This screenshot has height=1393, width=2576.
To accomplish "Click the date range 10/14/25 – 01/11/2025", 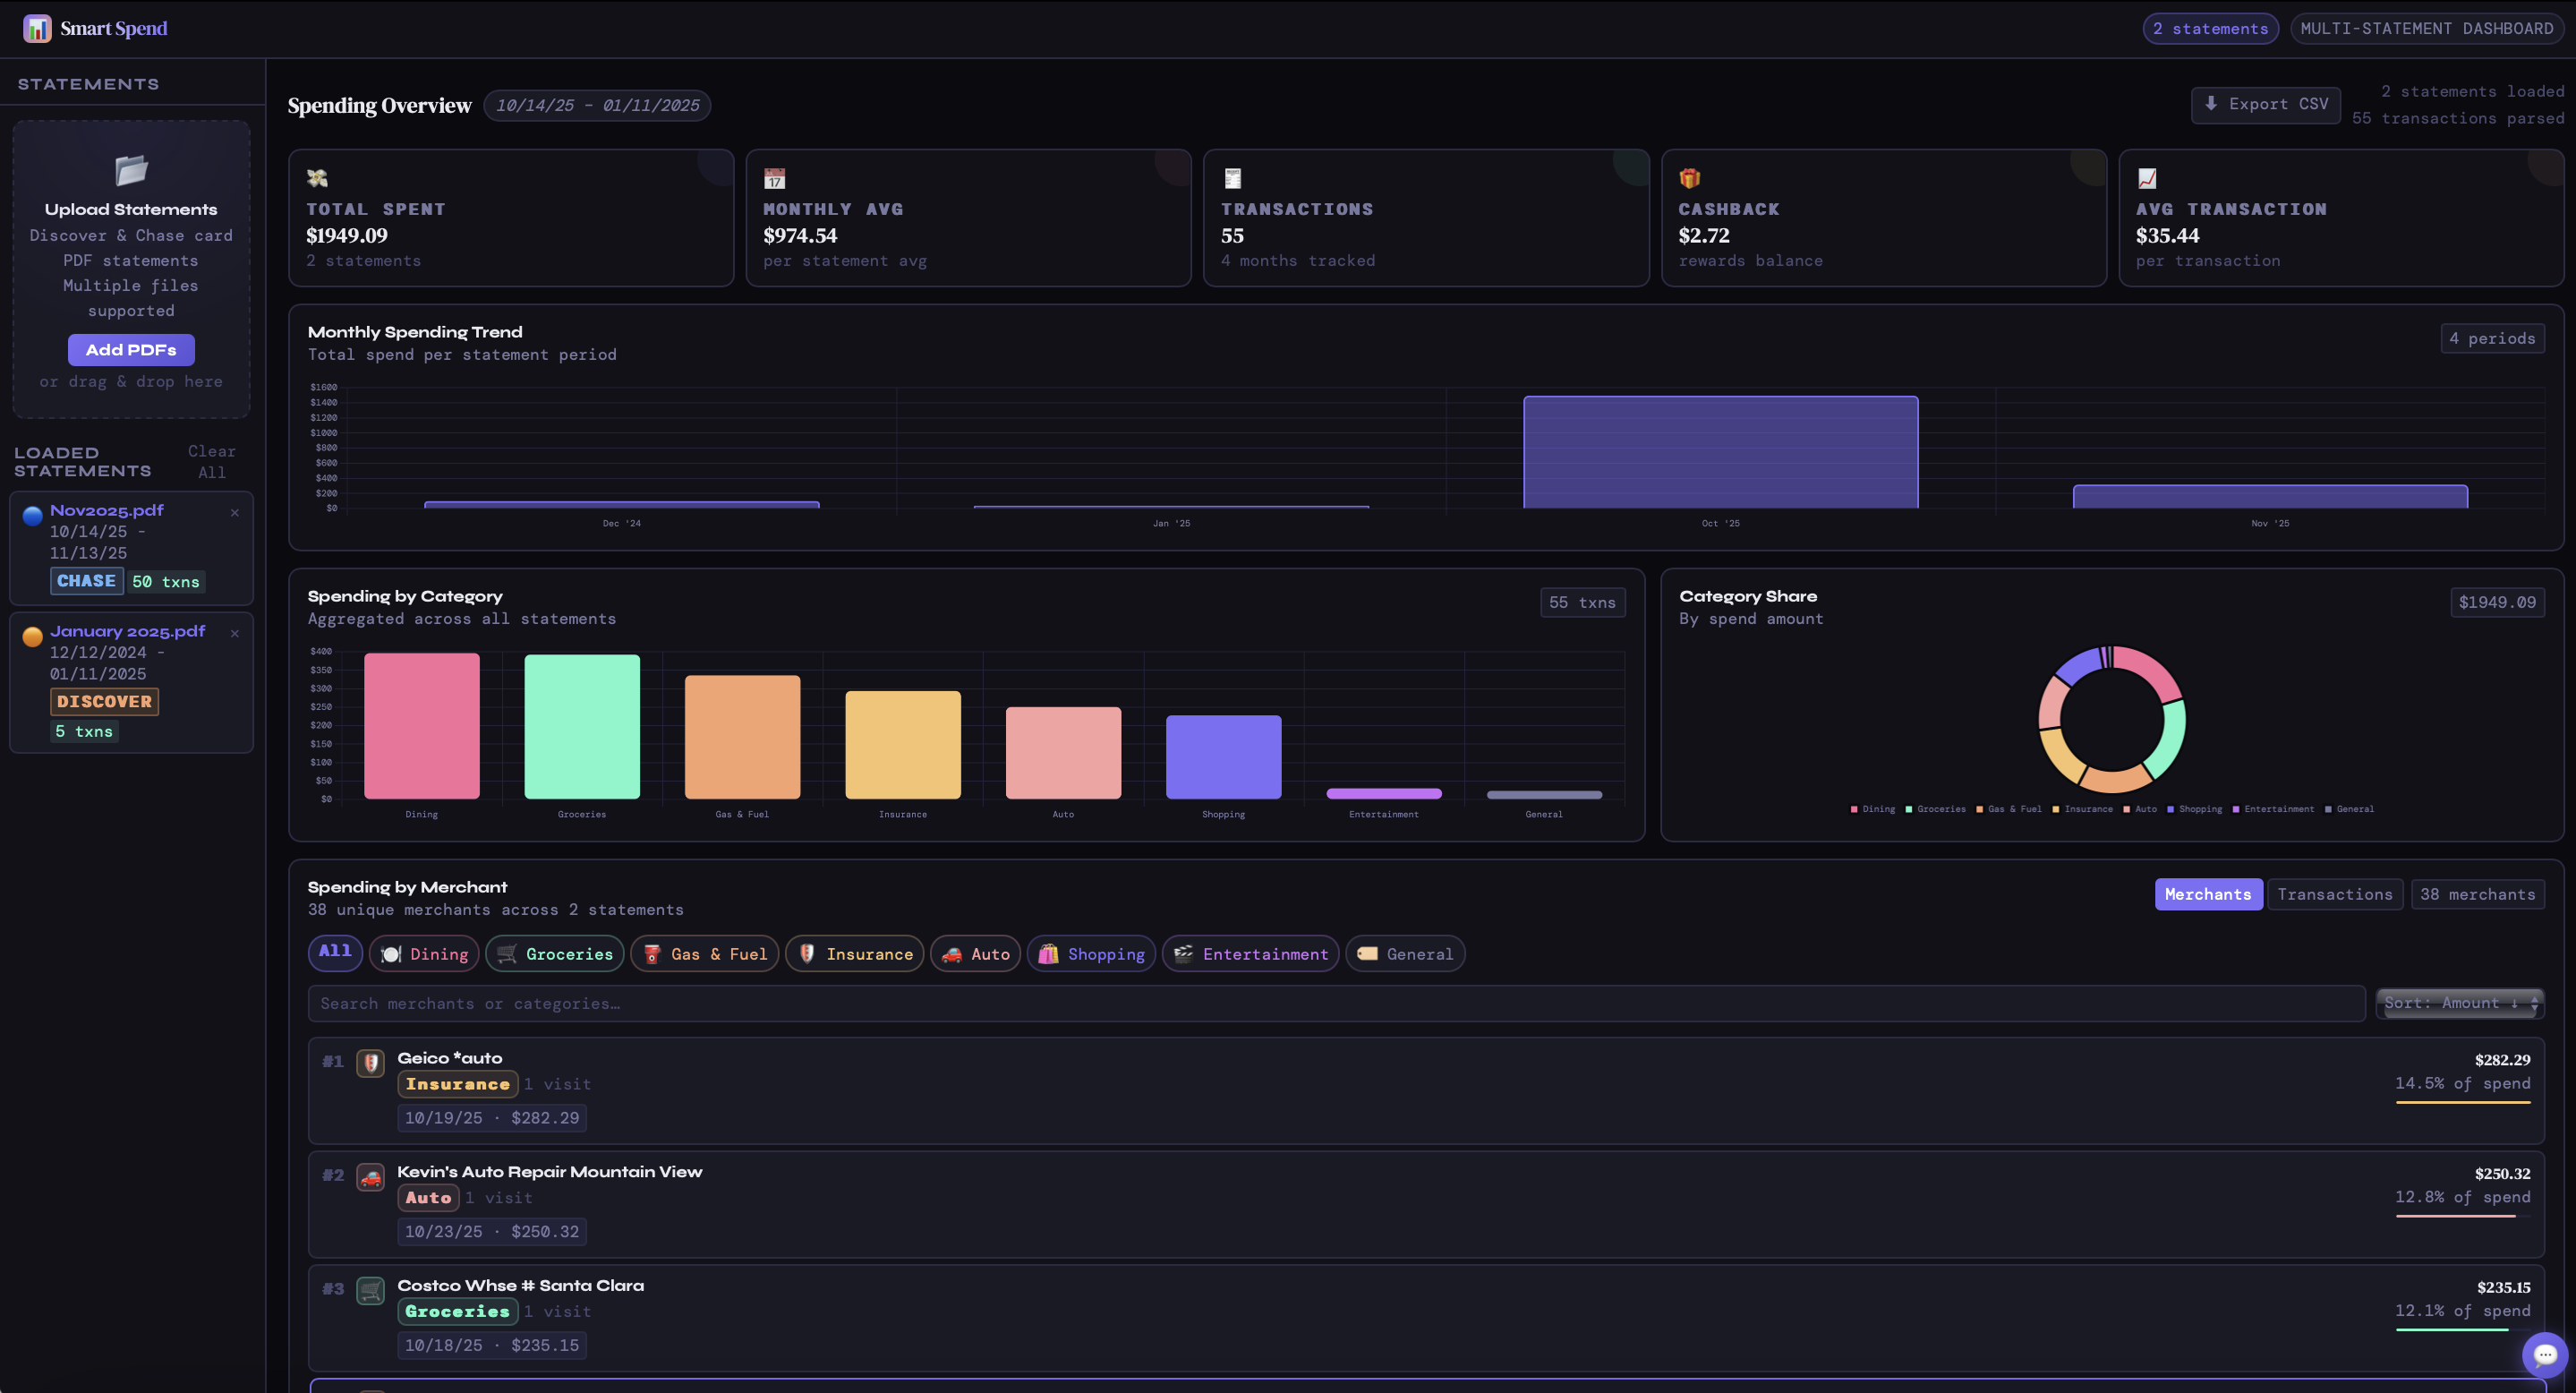I will coord(597,106).
